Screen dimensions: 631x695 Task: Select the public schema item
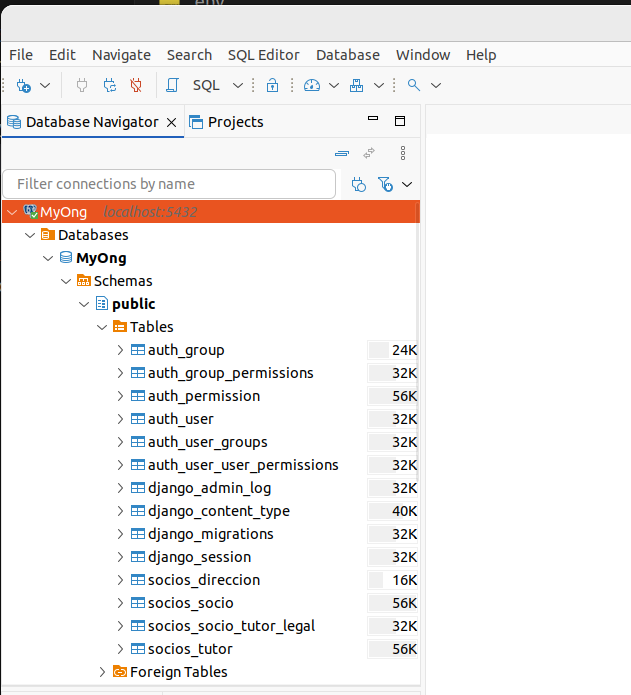coord(133,304)
